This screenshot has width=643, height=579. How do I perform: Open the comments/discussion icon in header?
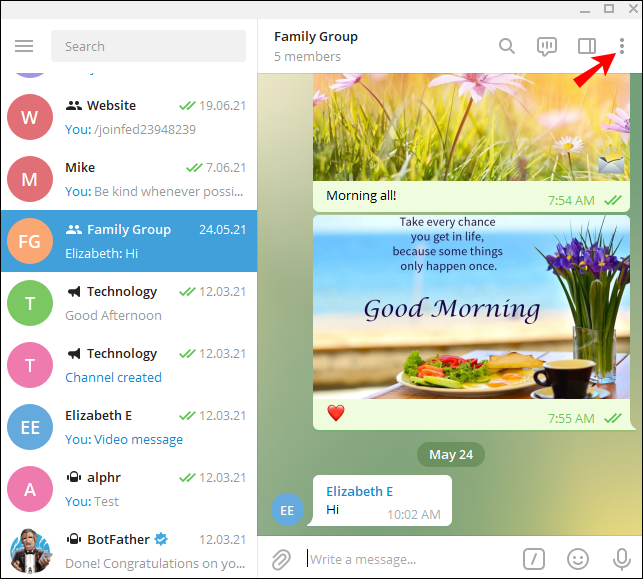pos(547,46)
